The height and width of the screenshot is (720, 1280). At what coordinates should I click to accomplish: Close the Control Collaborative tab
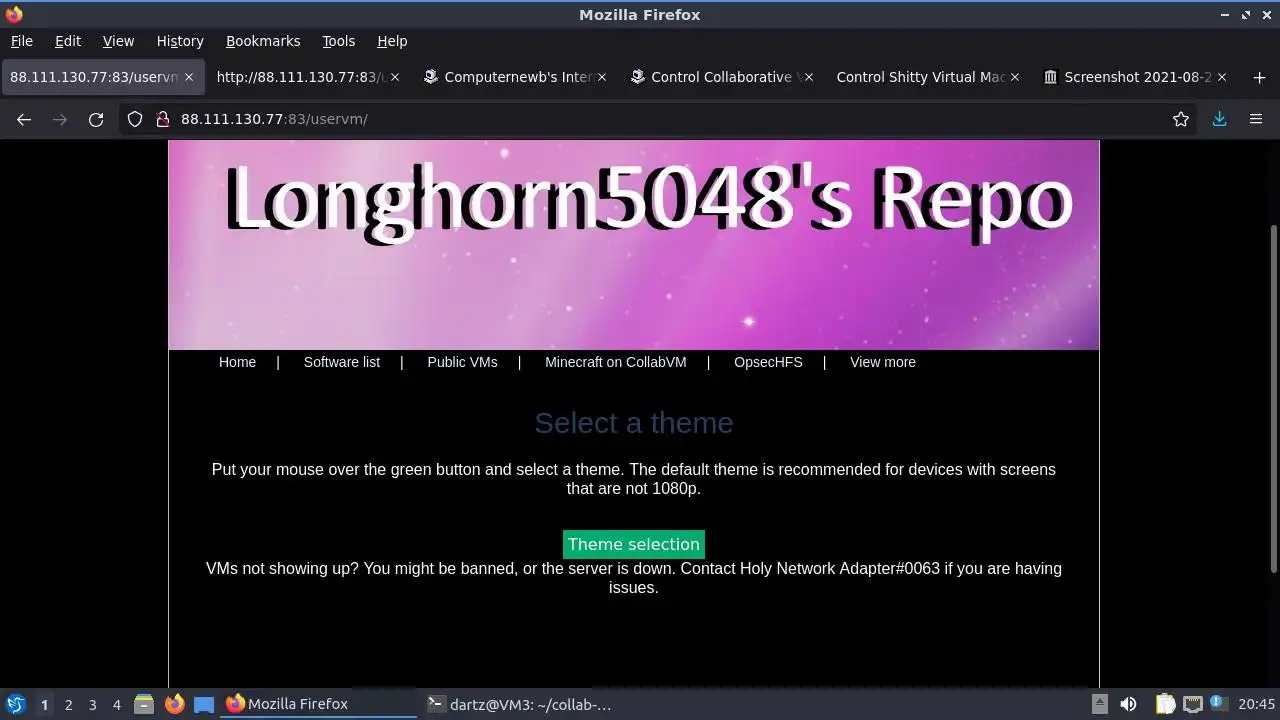click(x=808, y=77)
